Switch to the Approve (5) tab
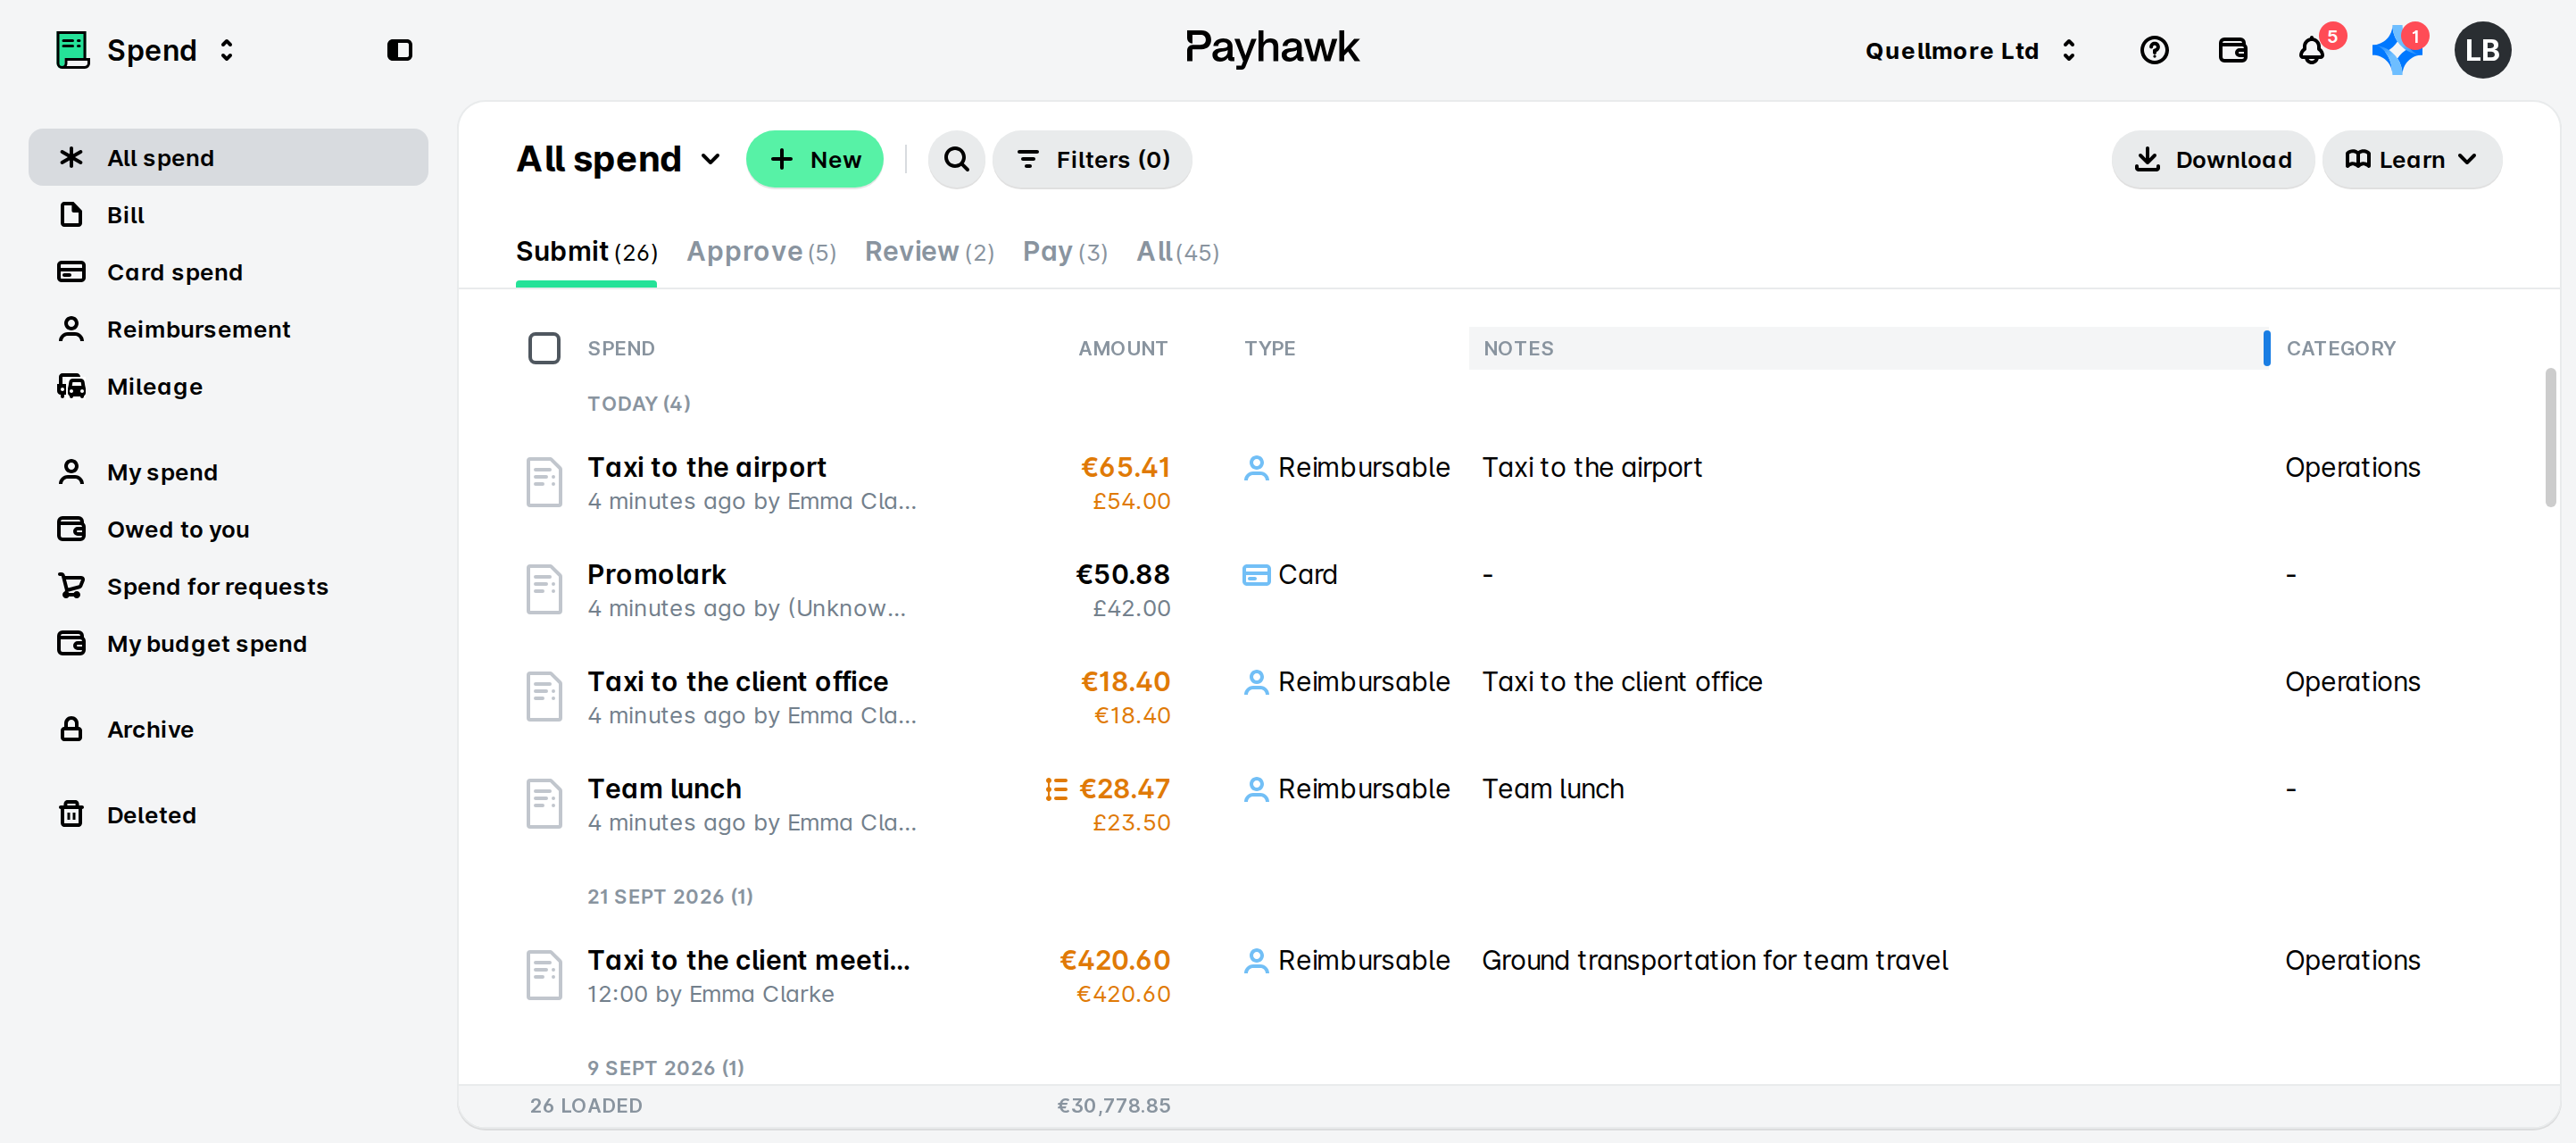 (761, 252)
